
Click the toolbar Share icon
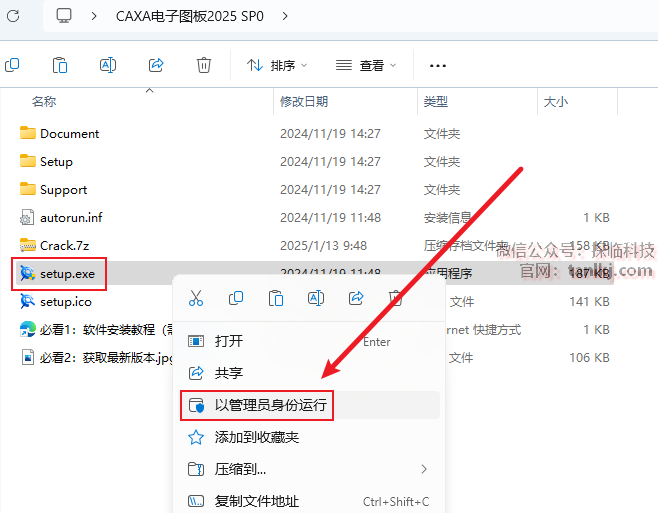pyautogui.click(x=156, y=65)
